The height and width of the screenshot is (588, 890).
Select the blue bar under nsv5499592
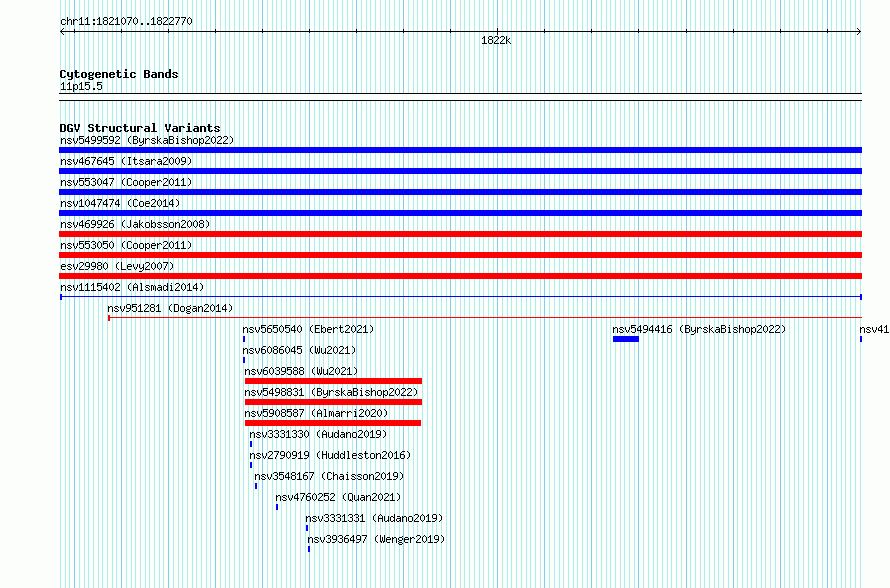click(x=460, y=150)
